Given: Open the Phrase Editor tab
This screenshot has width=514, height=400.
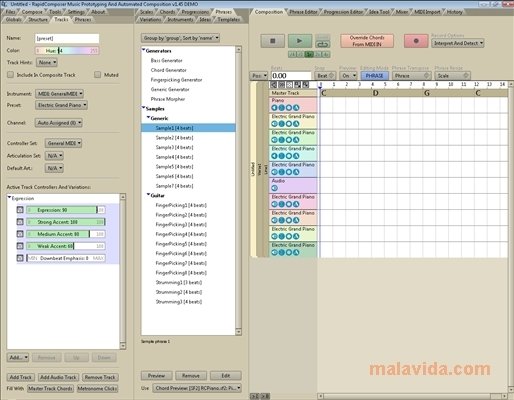Looking at the screenshot, I should click(303, 12).
